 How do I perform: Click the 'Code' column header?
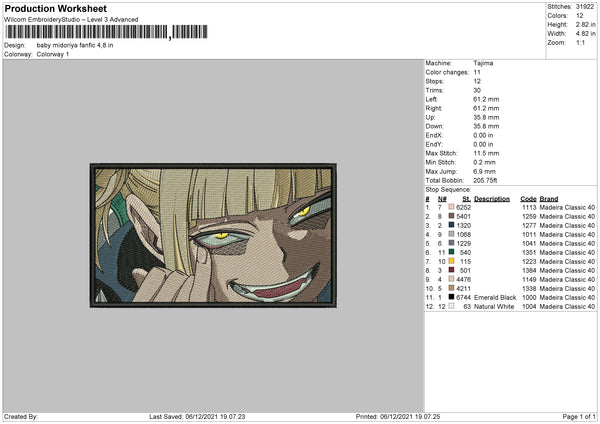pos(528,199)
